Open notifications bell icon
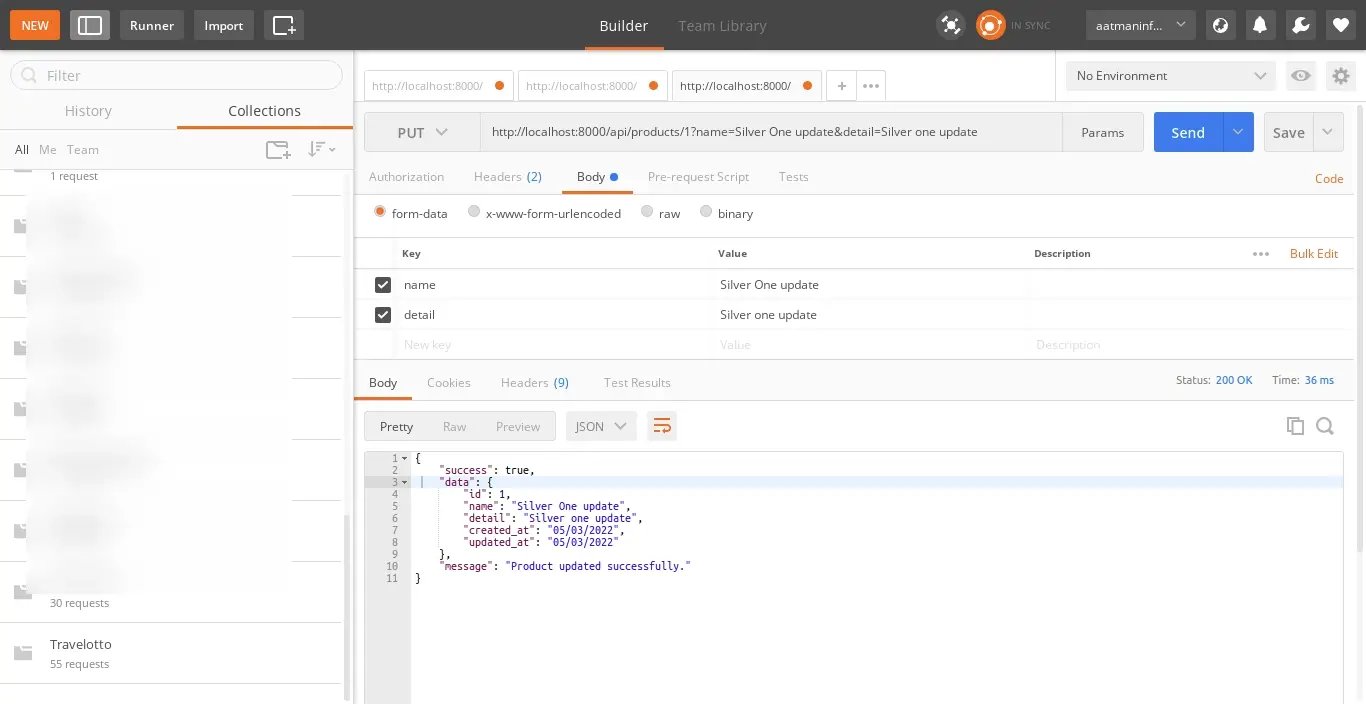The height and width of the screenshot is (704, 1366). 1260,25
